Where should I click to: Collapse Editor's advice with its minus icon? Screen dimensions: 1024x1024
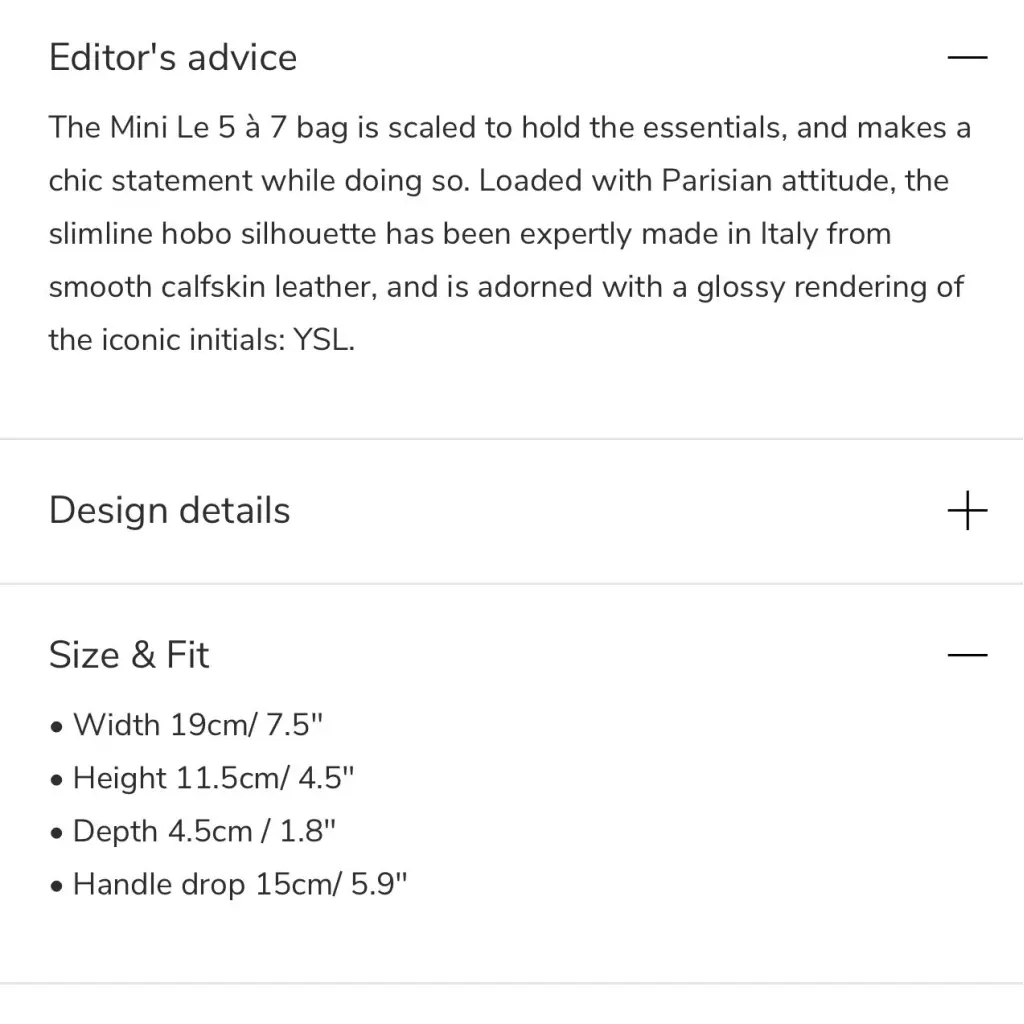[x=967, y=57]
